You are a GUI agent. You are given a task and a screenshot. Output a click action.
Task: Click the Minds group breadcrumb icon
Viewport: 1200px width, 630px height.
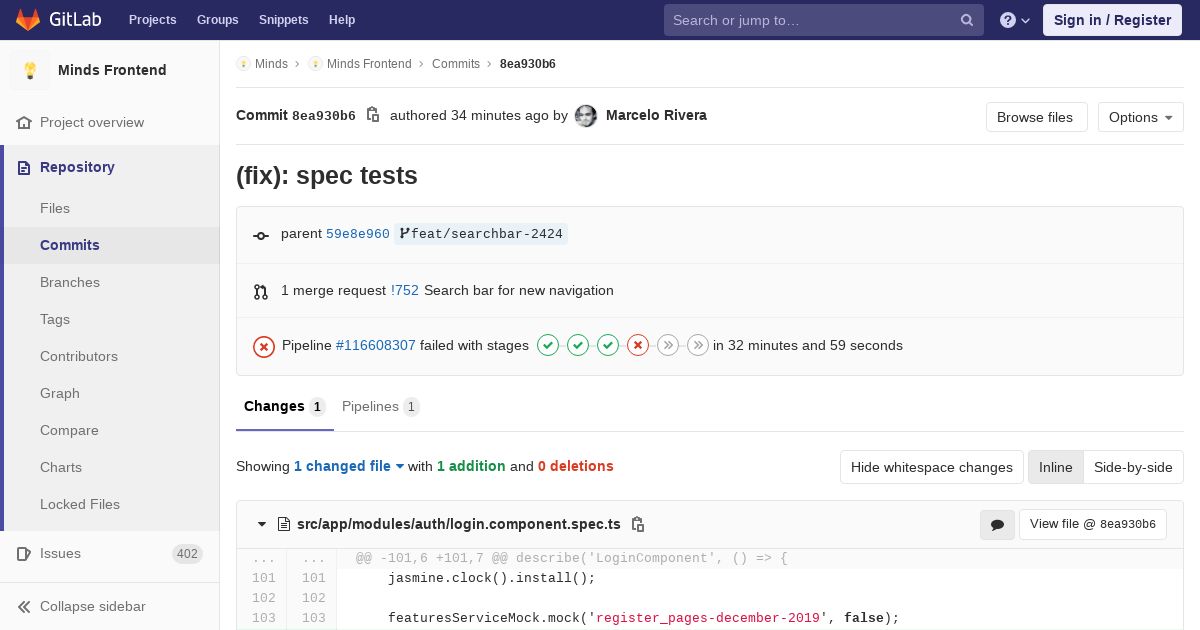tap(243, 63)
